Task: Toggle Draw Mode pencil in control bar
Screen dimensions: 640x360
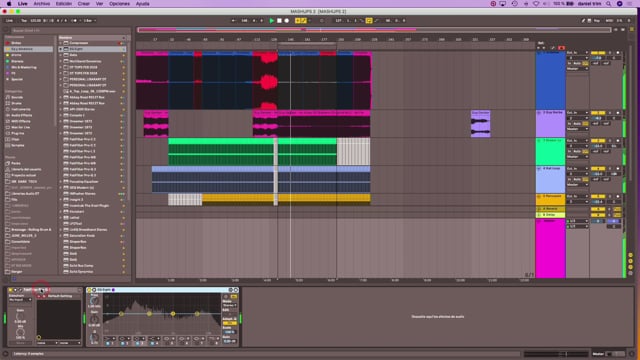Action: tap(583, 20)
